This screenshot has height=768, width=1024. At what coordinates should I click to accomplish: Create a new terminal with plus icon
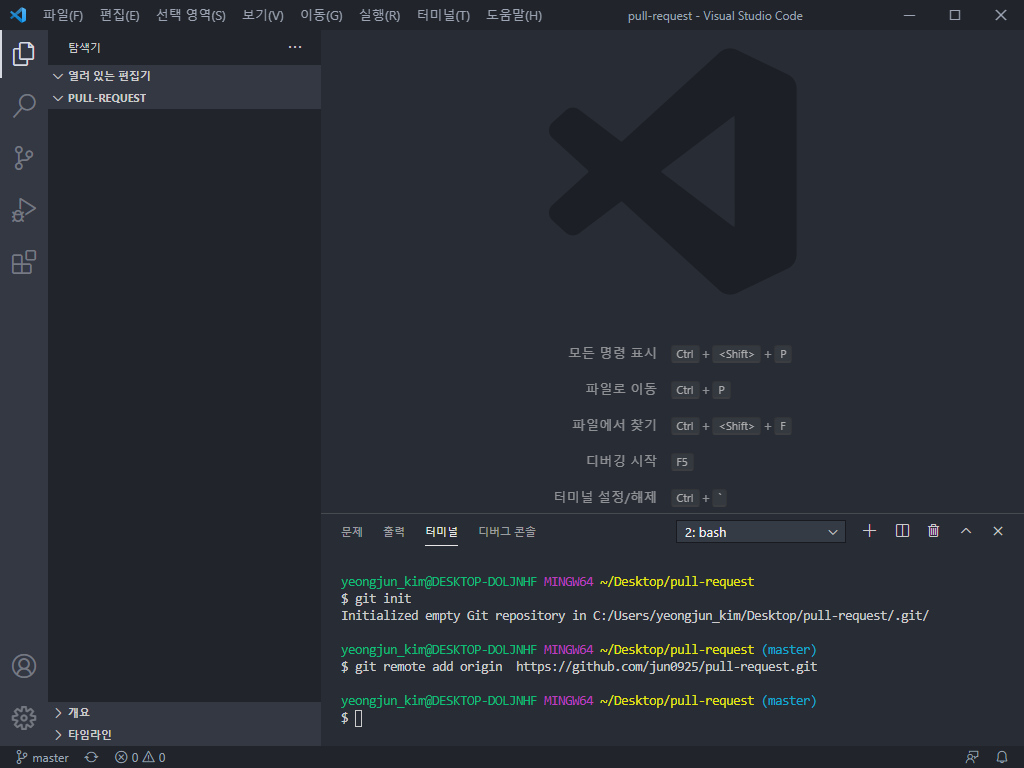tap(869, 531)
